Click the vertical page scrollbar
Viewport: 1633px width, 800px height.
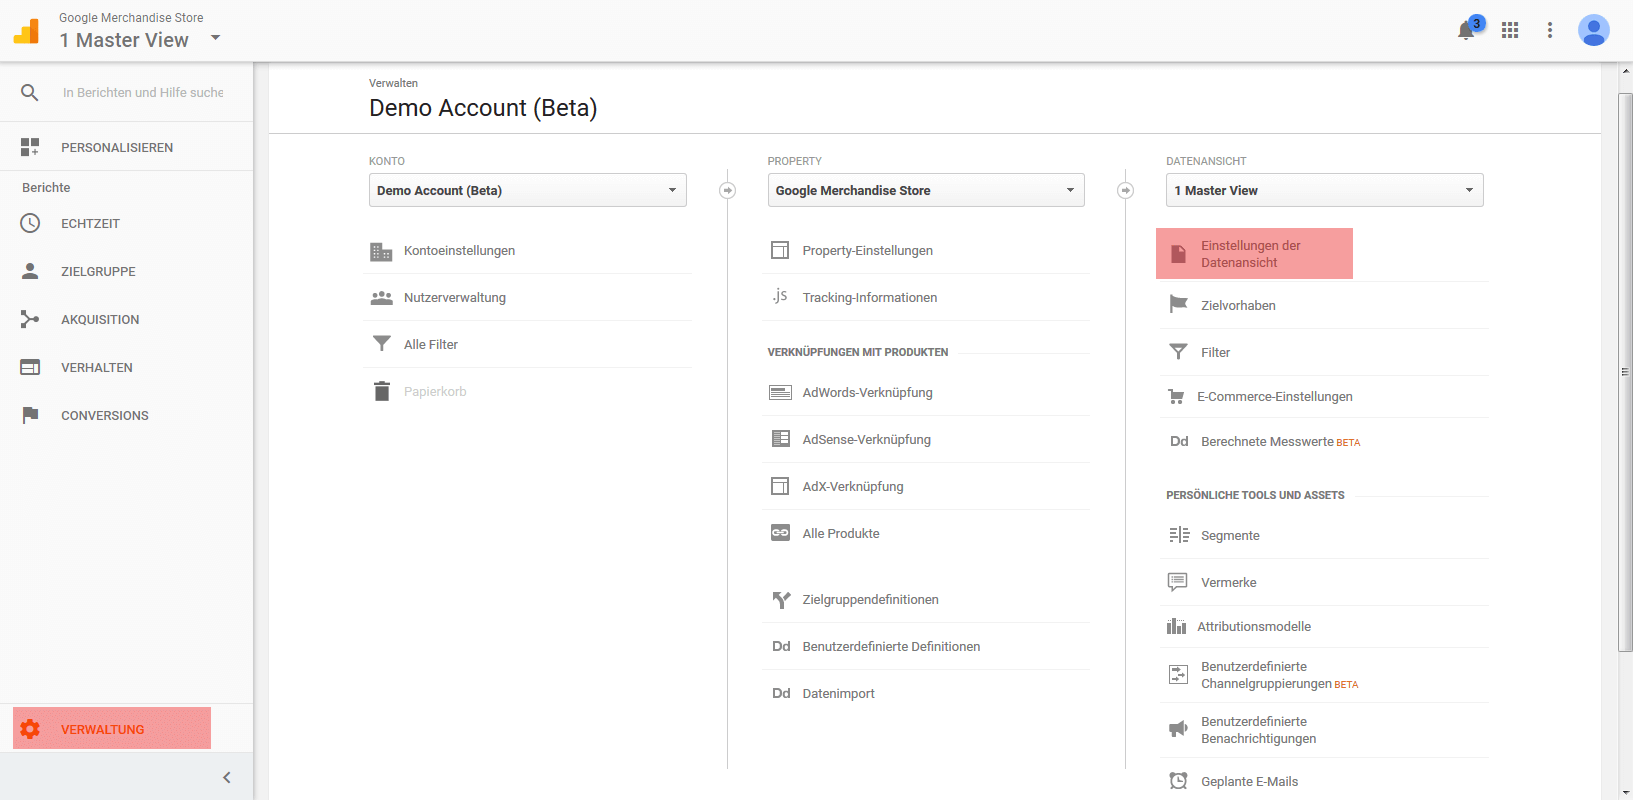point(1625,373)
